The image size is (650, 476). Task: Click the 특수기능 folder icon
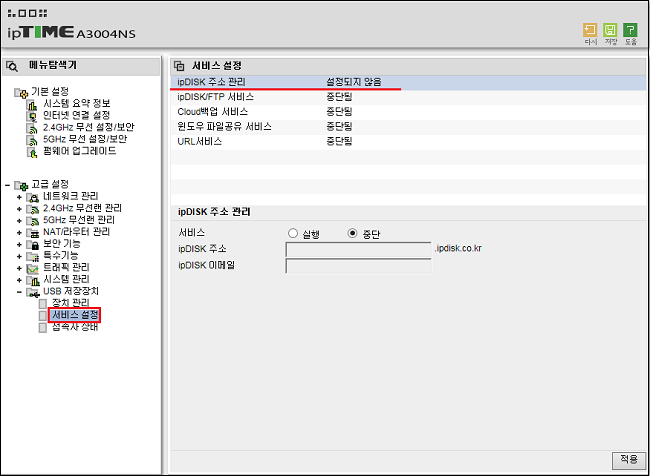click(32, 256)
